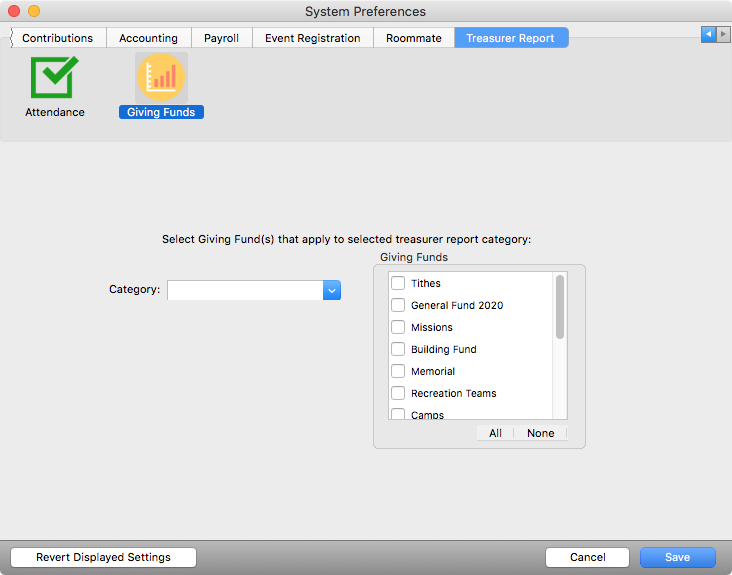Tick the Building Fund checkbox

398,349
